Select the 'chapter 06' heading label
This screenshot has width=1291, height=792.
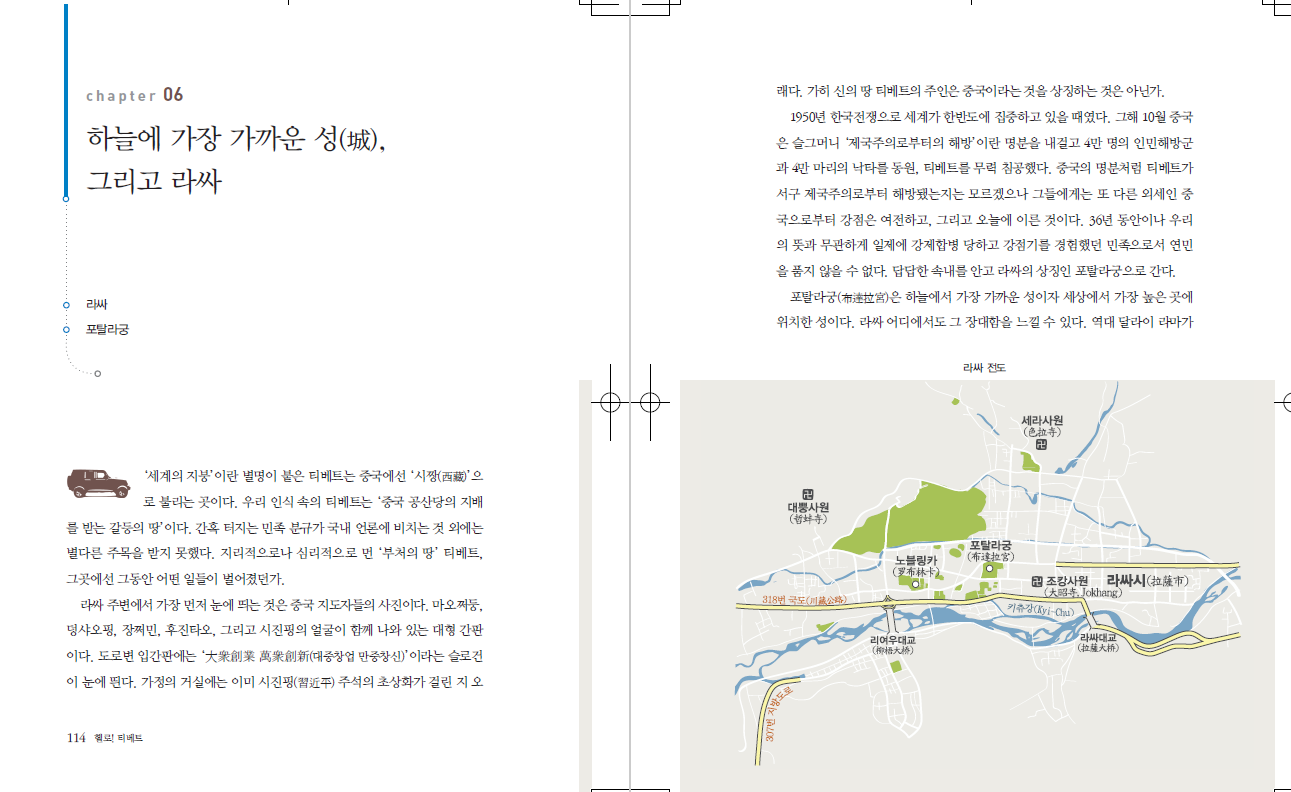coord(135,96)
